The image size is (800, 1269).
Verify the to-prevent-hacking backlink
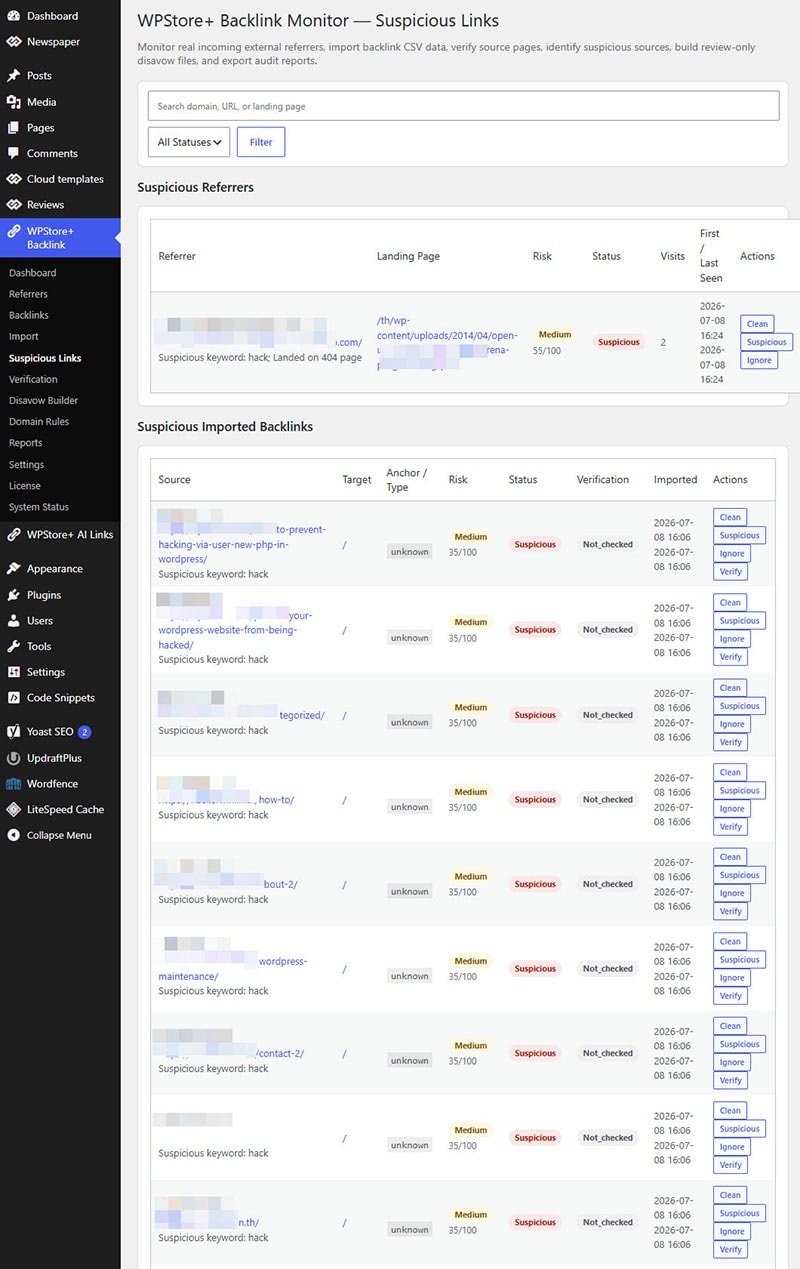click(730, 572)
